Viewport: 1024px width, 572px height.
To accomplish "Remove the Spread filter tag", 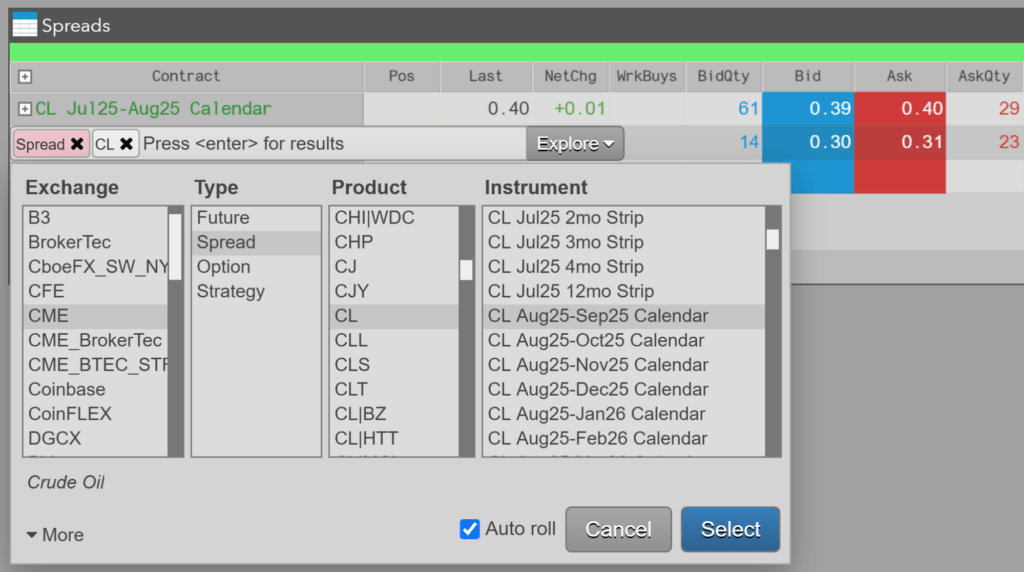I will [77, 144].
